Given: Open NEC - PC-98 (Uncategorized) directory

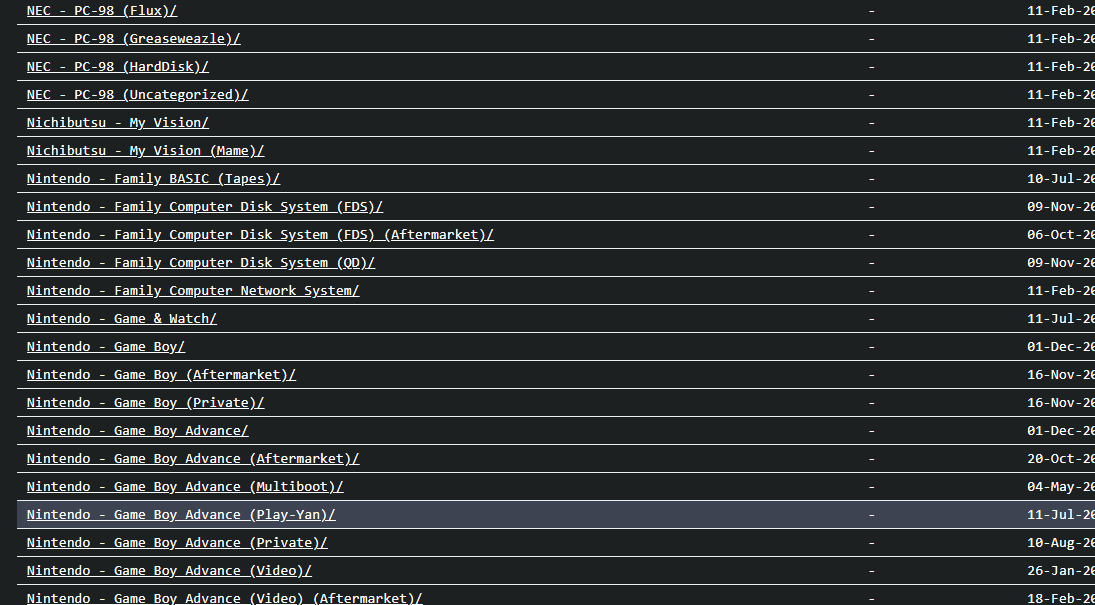Looking at the screenshot, I should [138, 94].
